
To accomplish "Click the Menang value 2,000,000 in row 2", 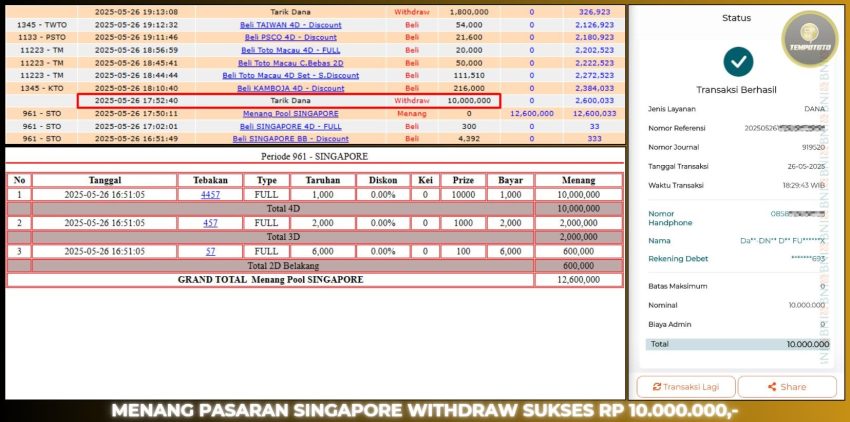I will (578, 223).
